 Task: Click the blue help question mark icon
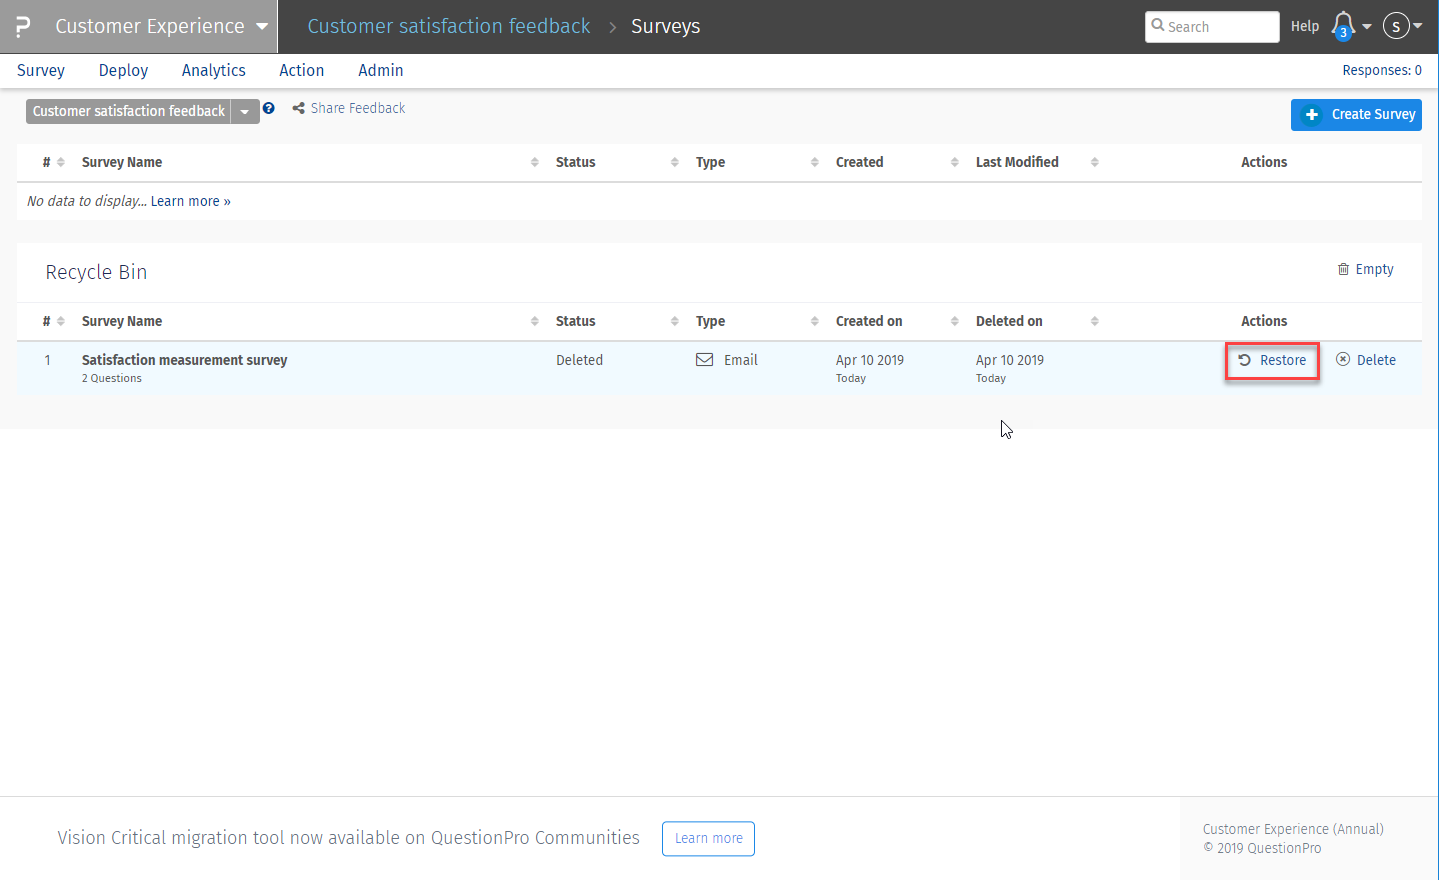(268, 108)
